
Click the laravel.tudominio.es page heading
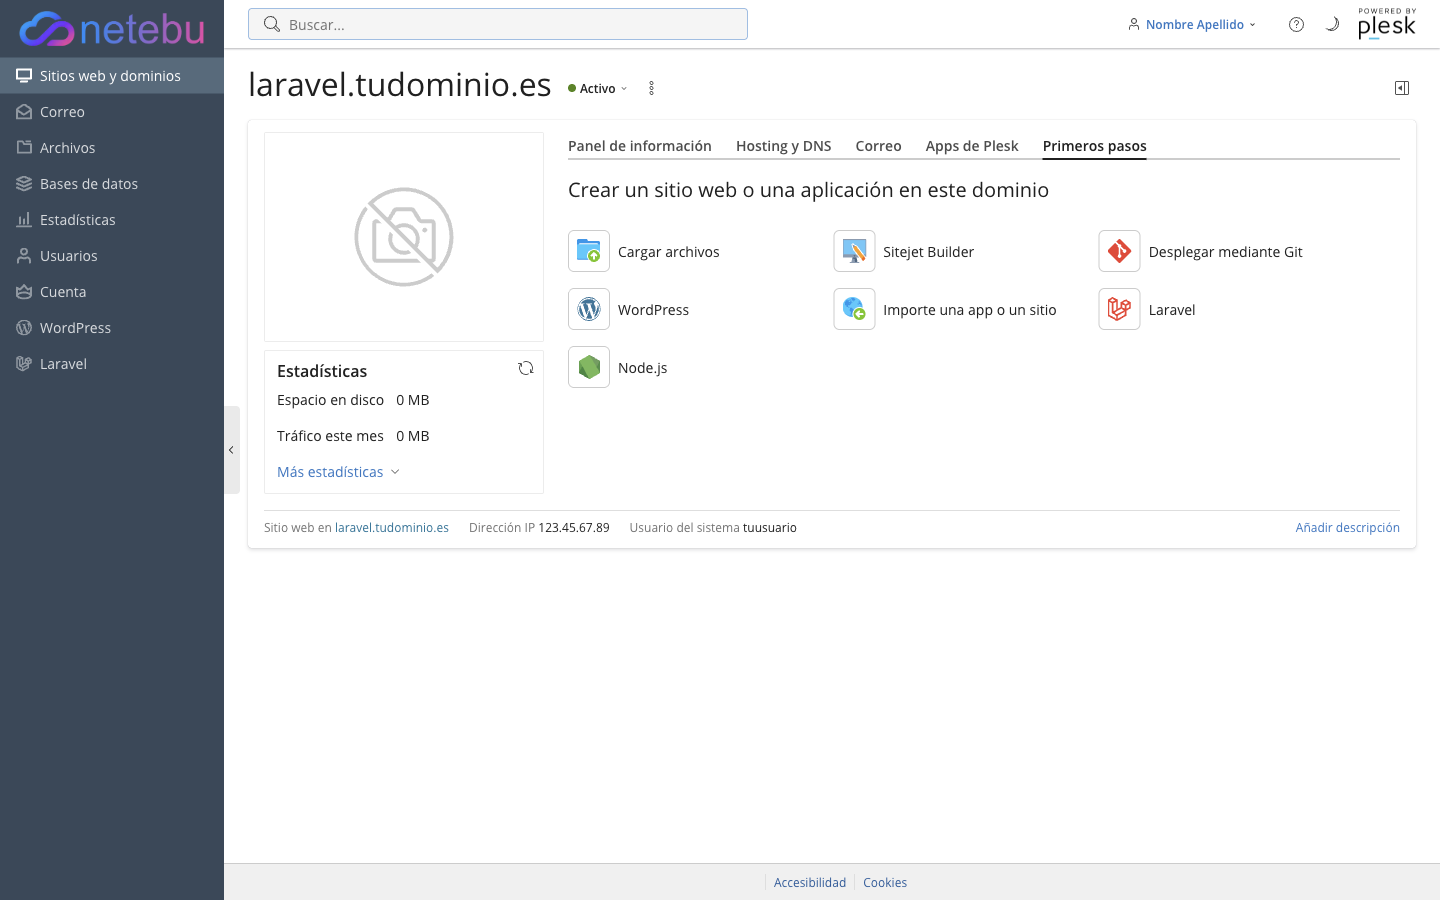pyautogui.click(x=400, y=85)
